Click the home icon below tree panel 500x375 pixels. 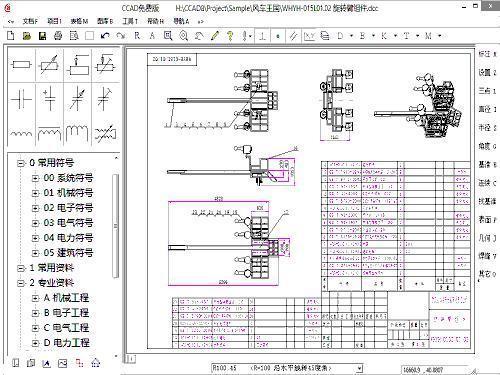(96, 363)
